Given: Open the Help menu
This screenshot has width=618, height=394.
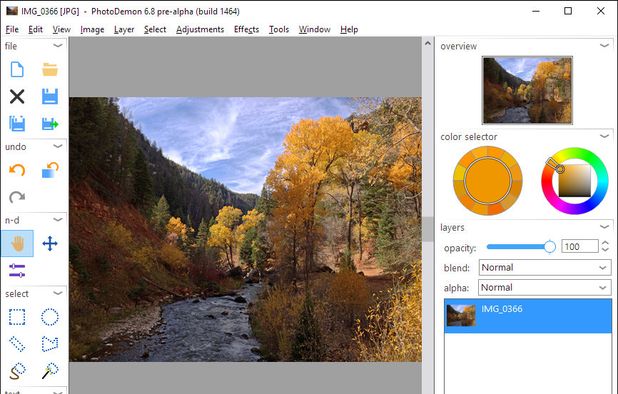Looking at the screenshot, I should click(x=349, y=30).
